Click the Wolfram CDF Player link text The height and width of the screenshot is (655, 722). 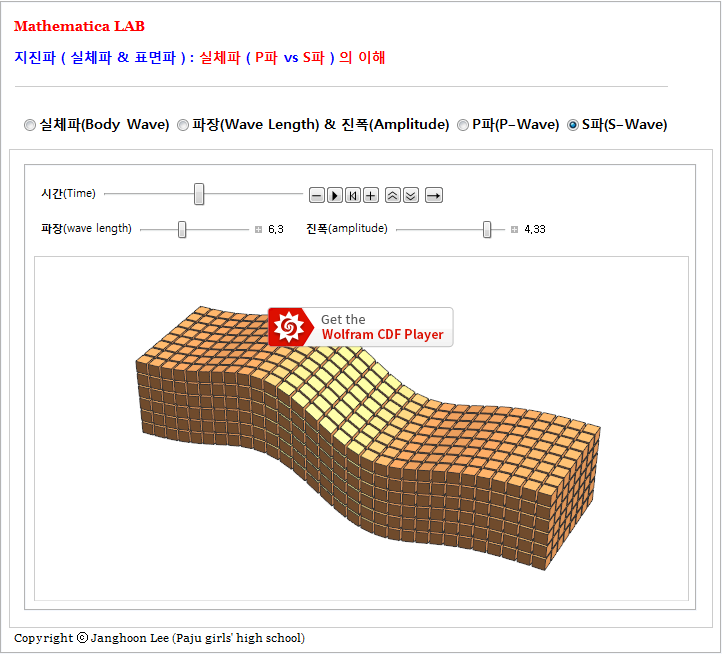[382, 335]
